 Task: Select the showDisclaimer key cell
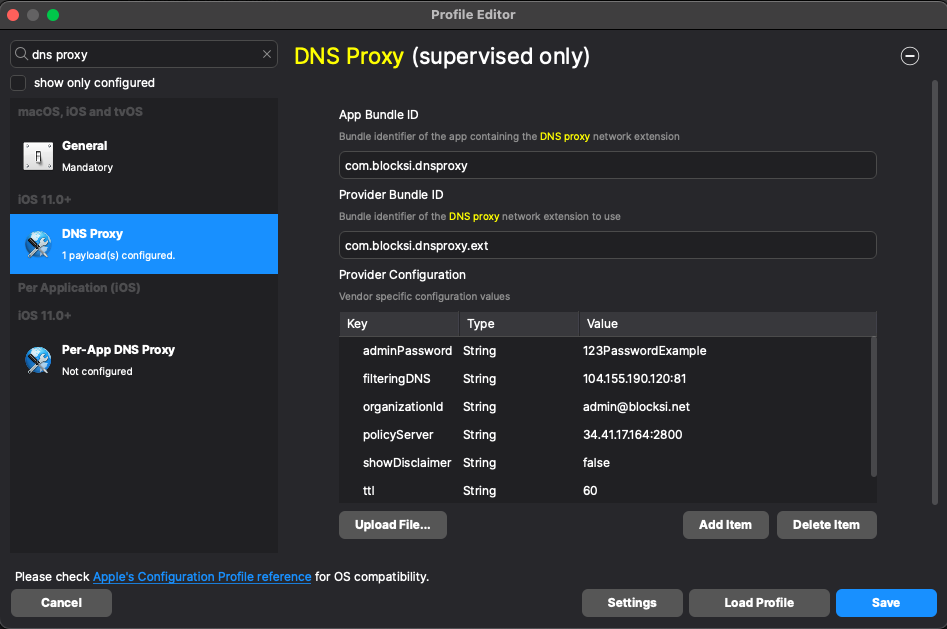coord(407,463)
